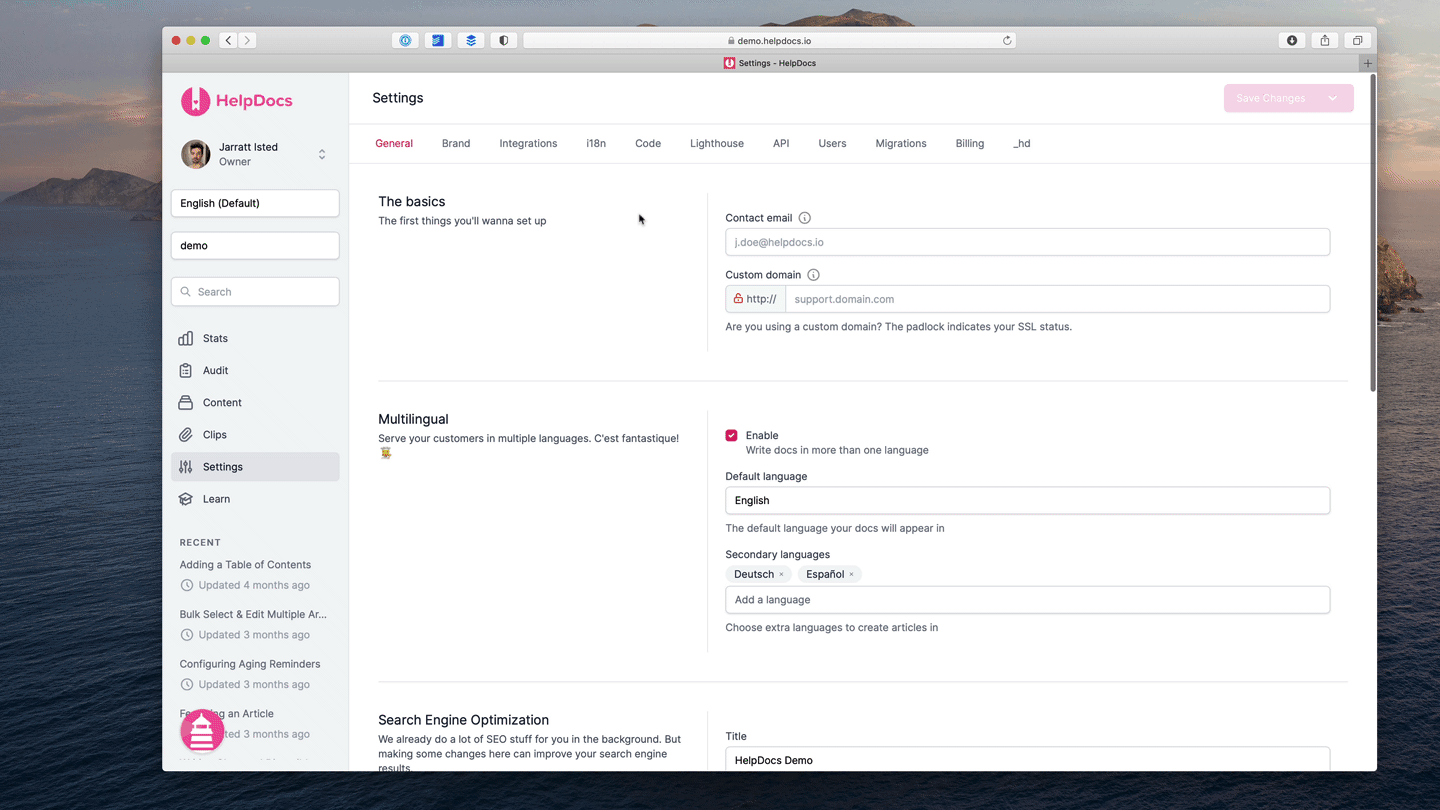Expand Save Changes dropdown arrow
Image resolution: width=1440 pixels, height=810 pixels.
(x=1333, y=98)
